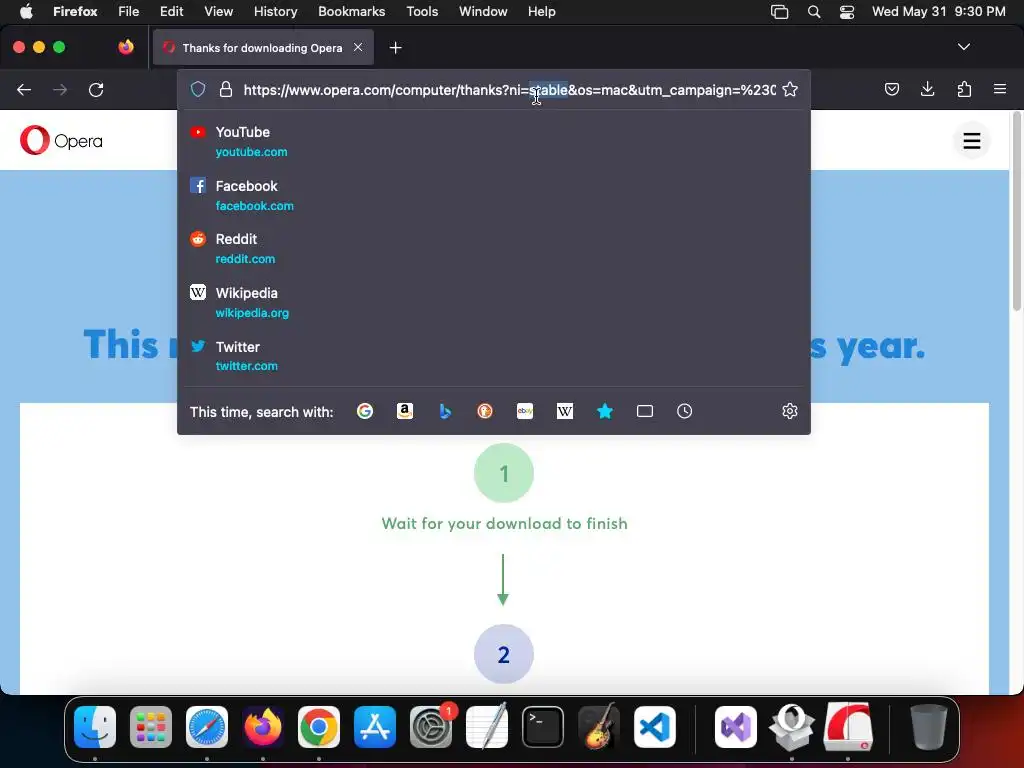
Task: Open Google Chrome from the Dock
Action: pos(319,727)
